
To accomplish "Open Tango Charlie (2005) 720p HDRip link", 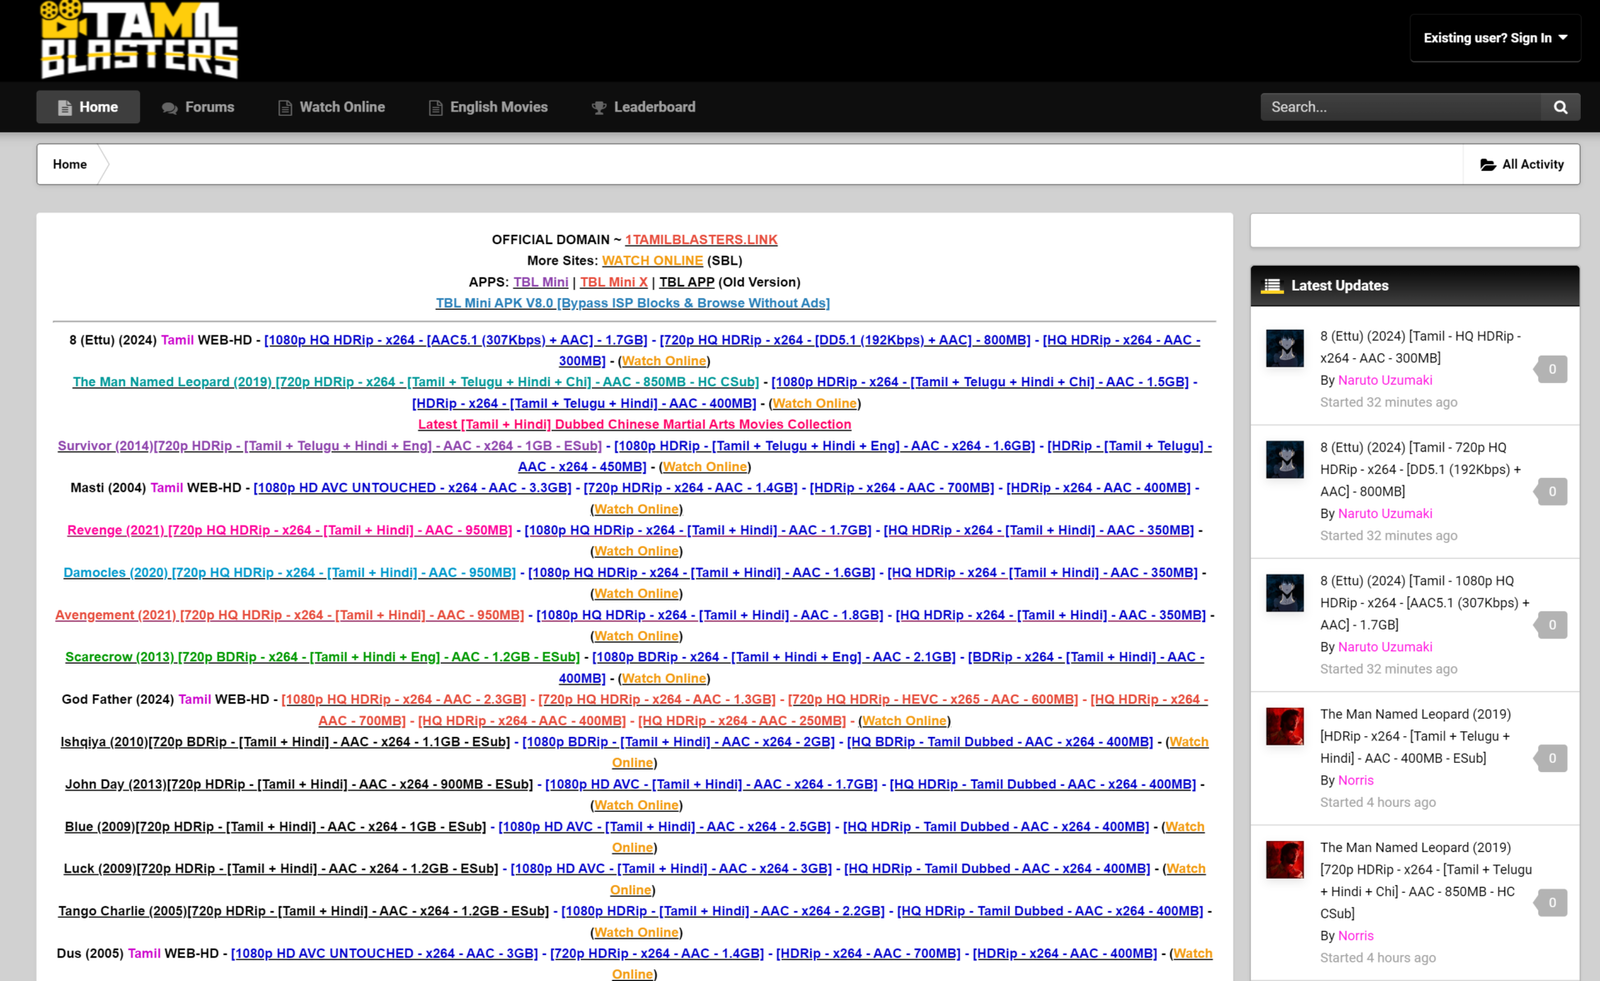I will click(304, 911).
